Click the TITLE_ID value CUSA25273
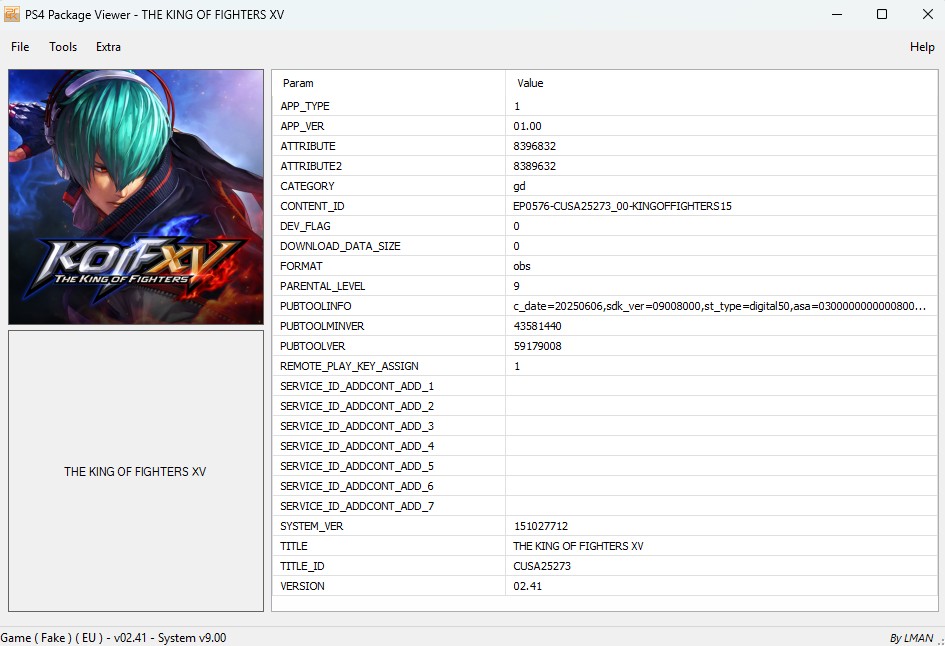945x646 pixels. coord(542,566)
